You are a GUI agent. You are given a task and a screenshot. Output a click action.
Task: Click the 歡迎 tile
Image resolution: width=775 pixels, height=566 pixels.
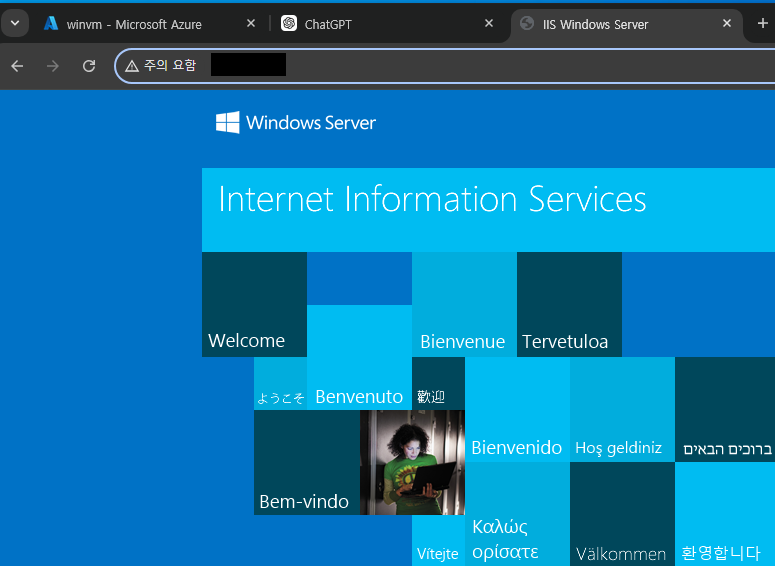tap(438, 384)
